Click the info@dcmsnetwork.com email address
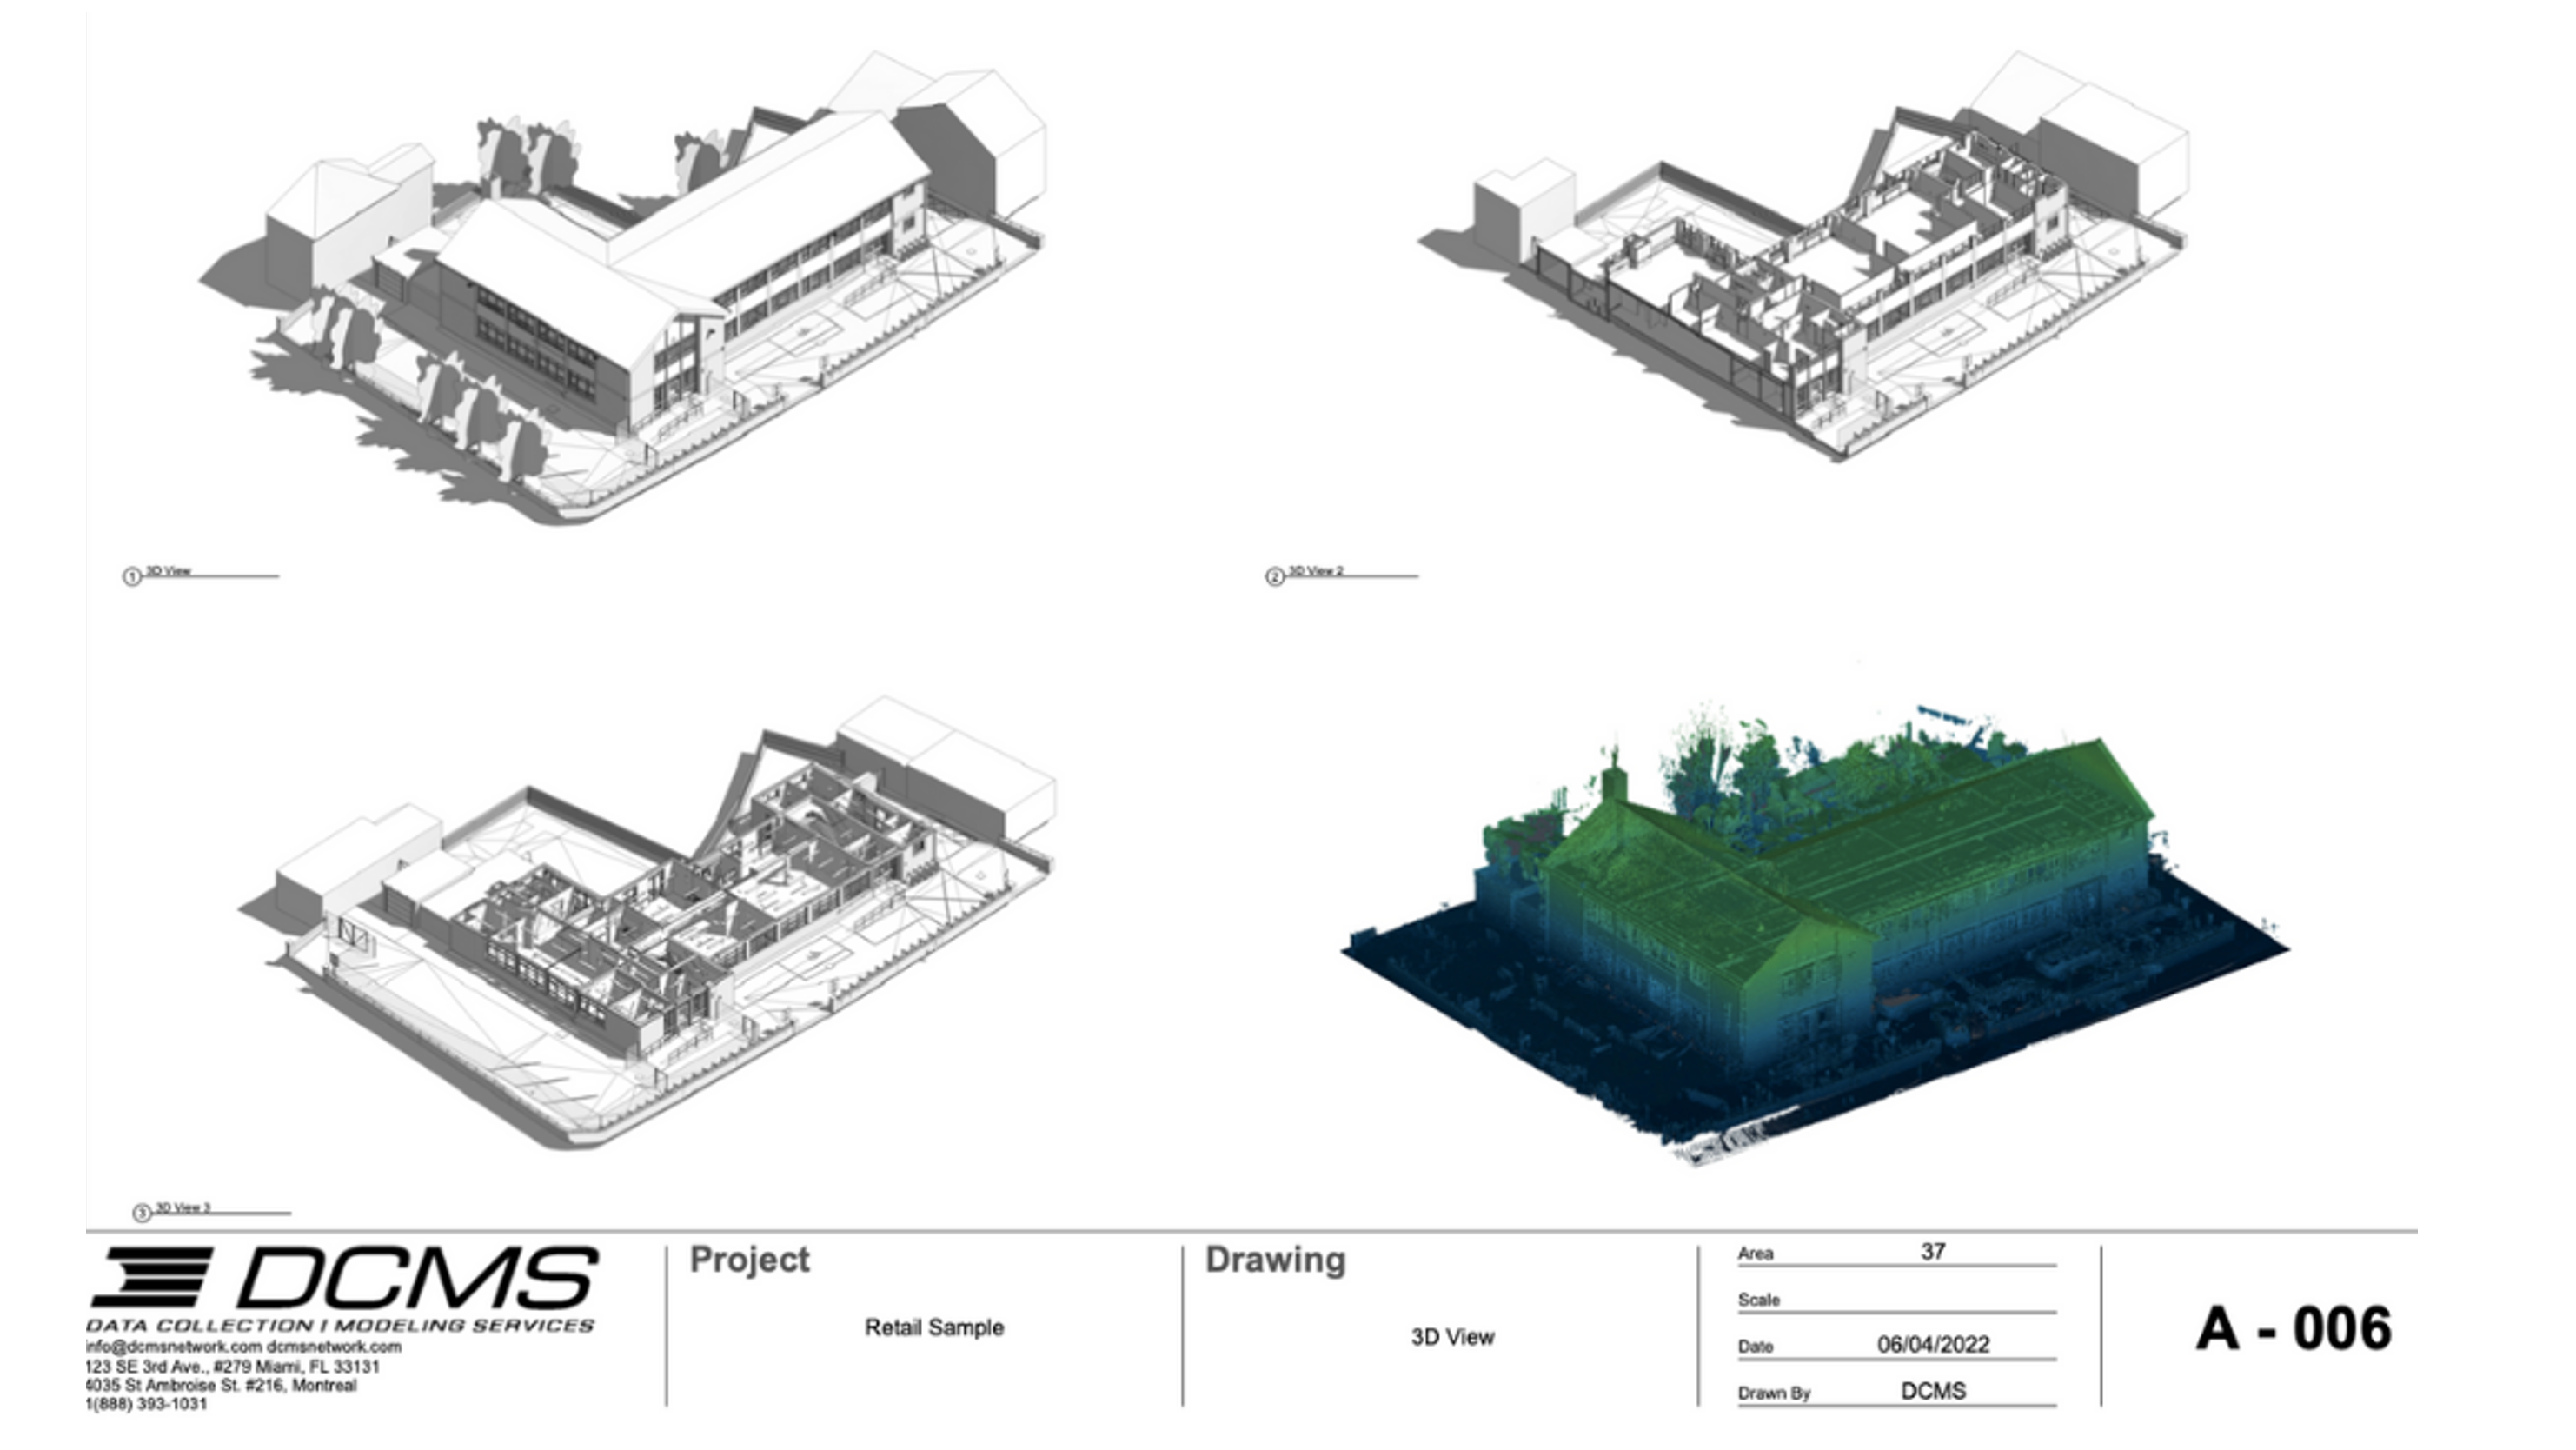Screen dimensions: 2576x1450 [x=173, y=1347]
